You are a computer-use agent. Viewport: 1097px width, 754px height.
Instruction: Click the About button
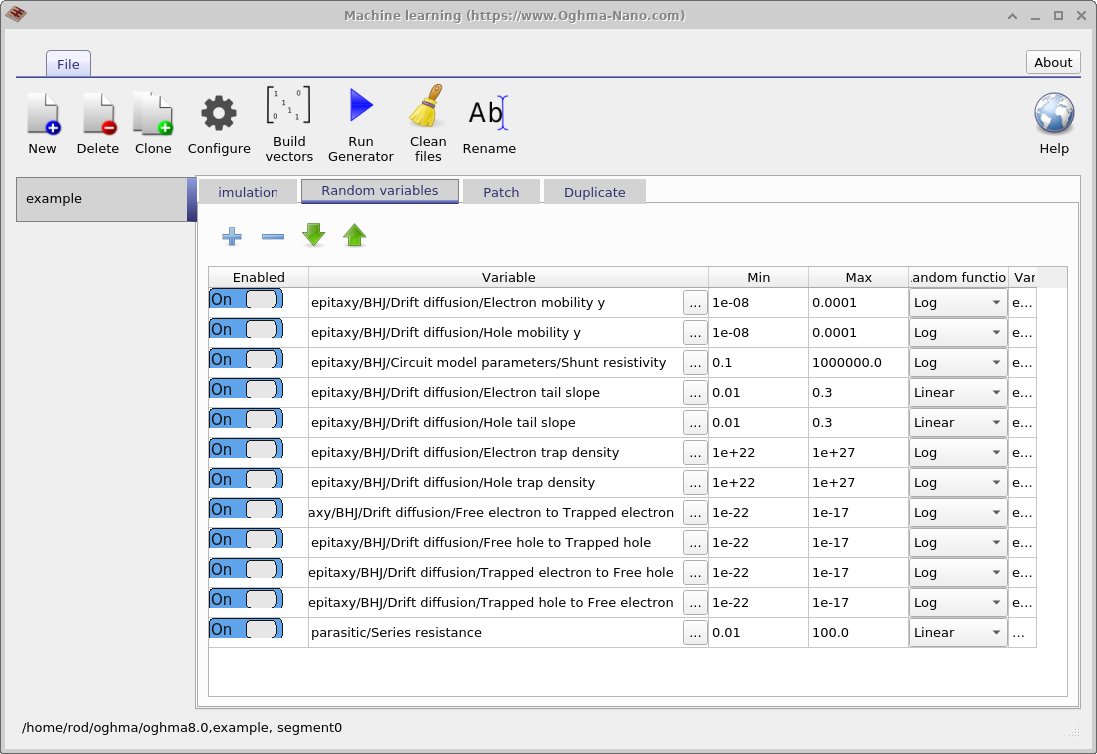[1053, 62]
